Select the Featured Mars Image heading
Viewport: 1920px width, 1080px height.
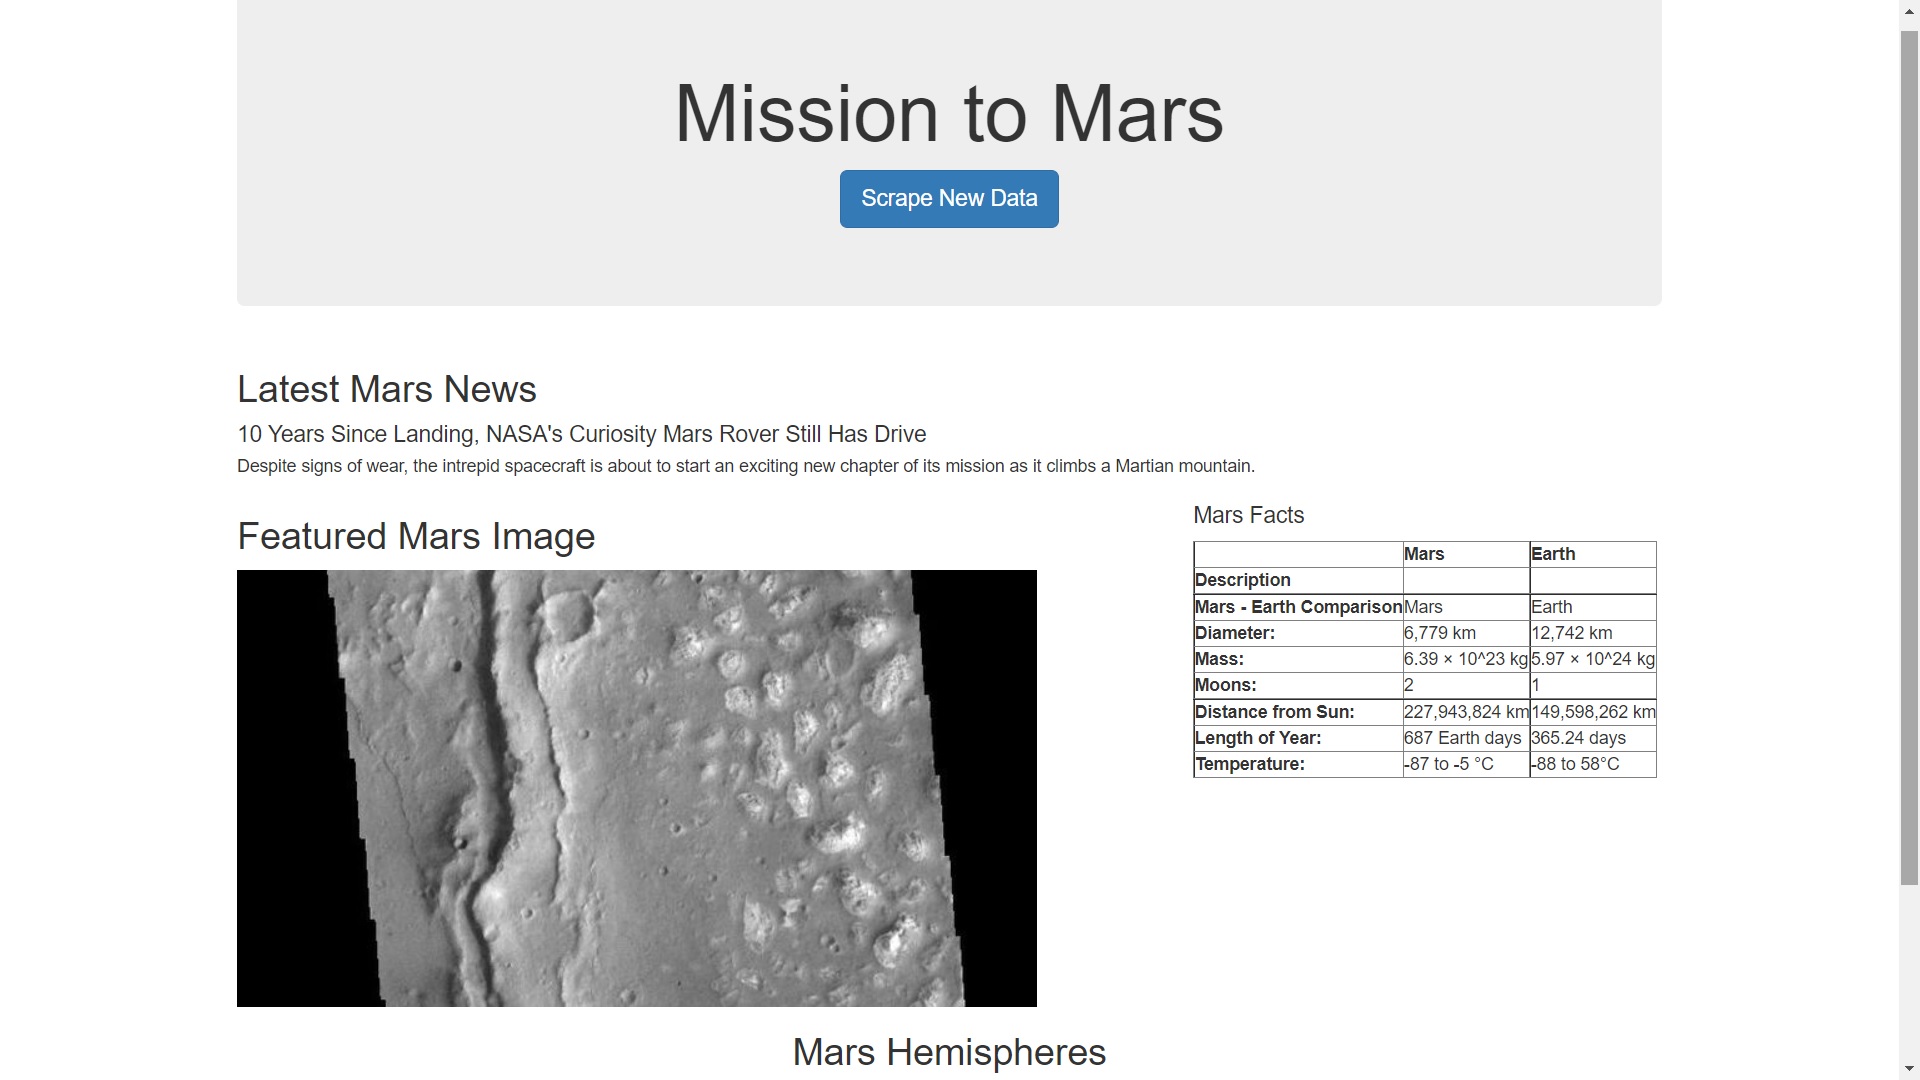point(416,536)
